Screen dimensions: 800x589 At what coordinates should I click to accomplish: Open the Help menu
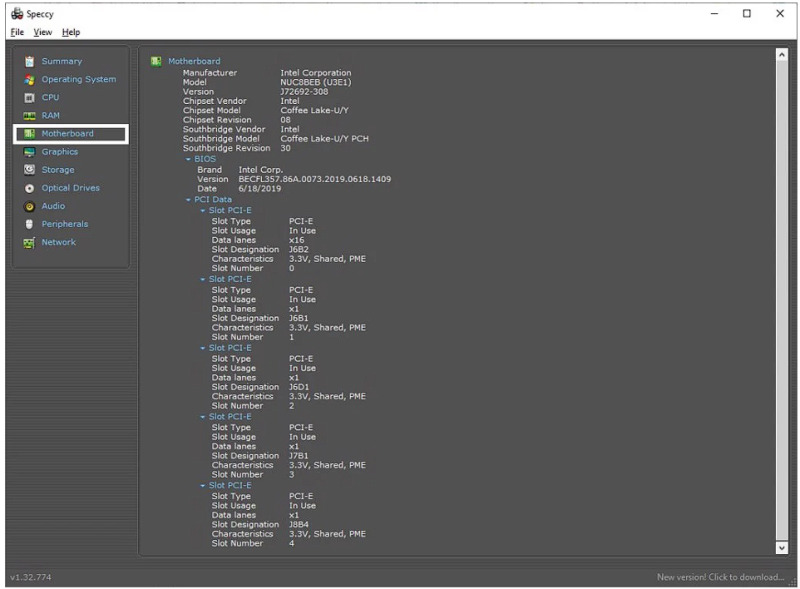point(71,32)
